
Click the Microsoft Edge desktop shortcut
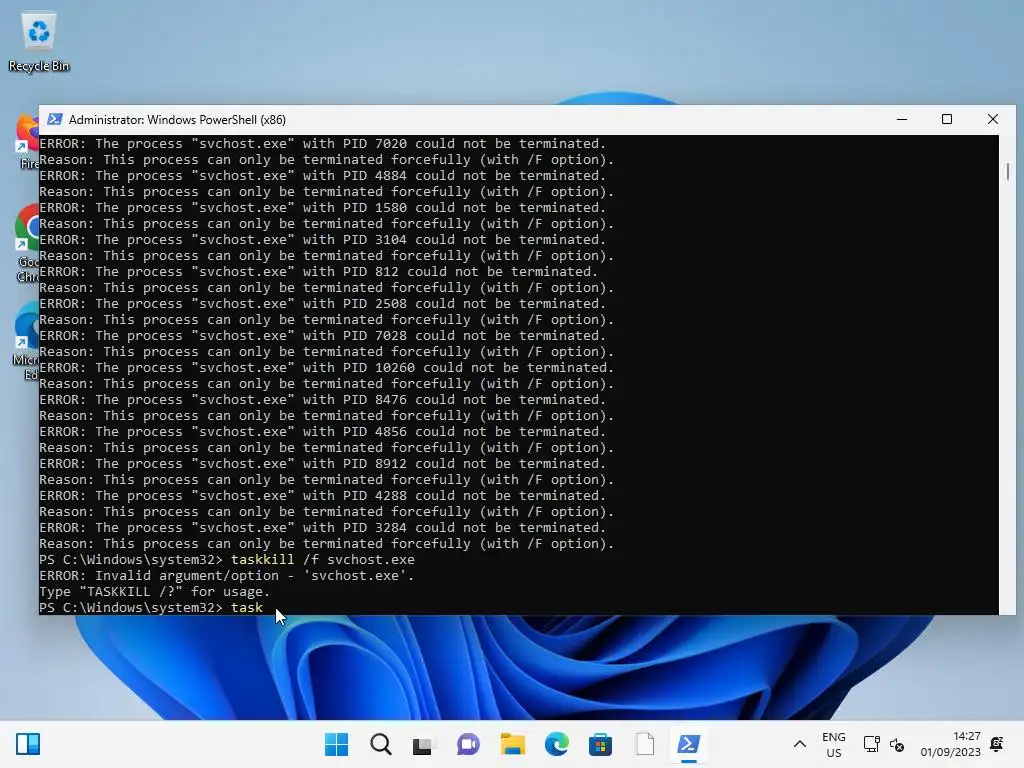tap(26, 341)
